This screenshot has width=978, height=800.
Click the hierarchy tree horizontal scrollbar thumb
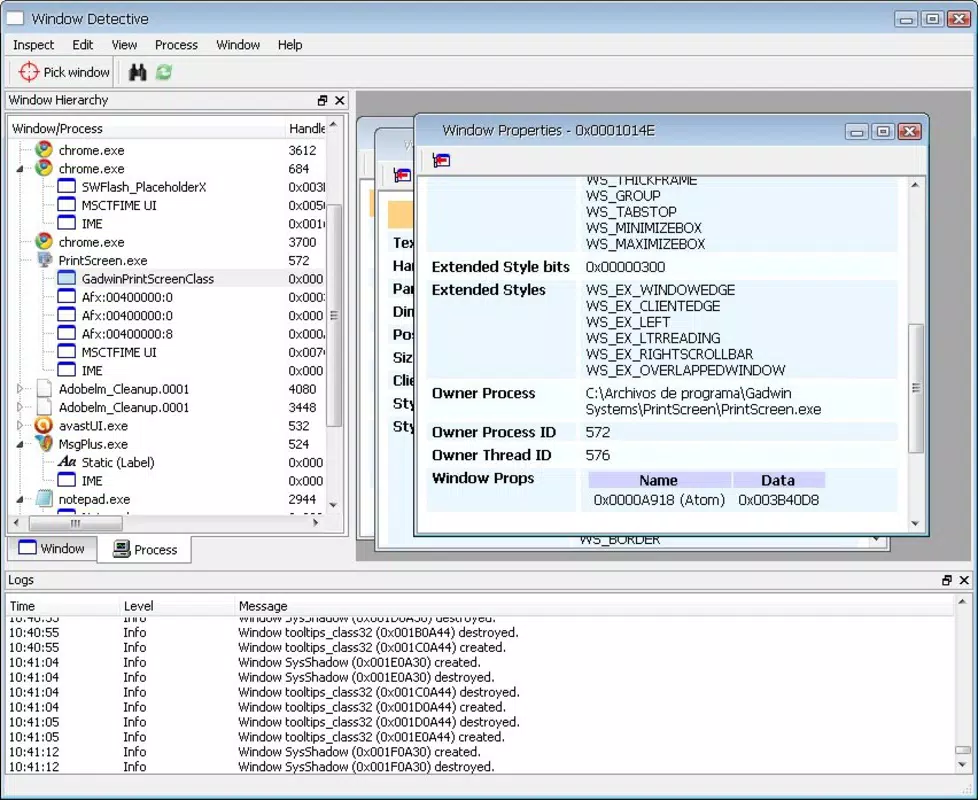point(75,523)
